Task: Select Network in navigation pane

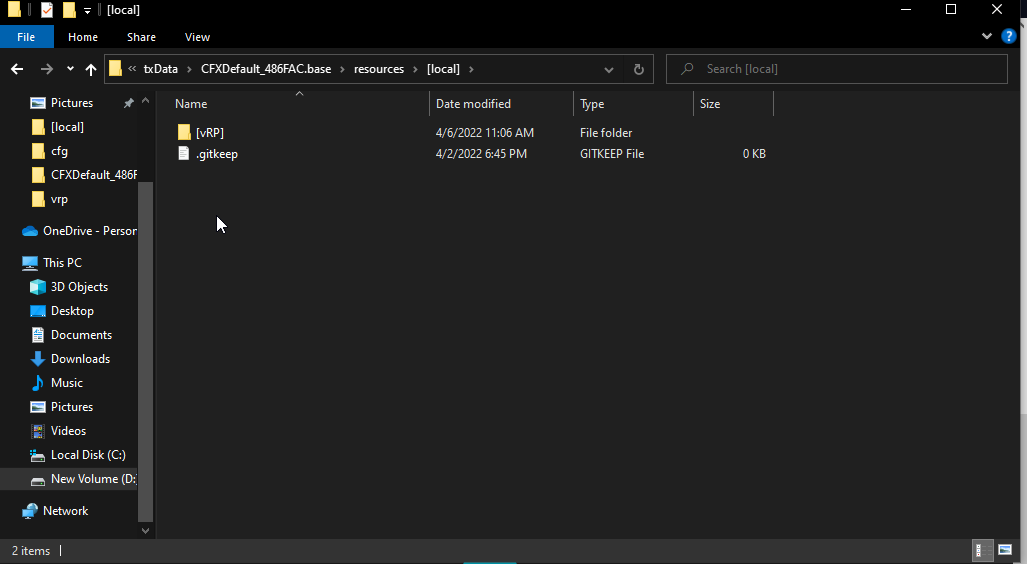Action: pos(65,511)
